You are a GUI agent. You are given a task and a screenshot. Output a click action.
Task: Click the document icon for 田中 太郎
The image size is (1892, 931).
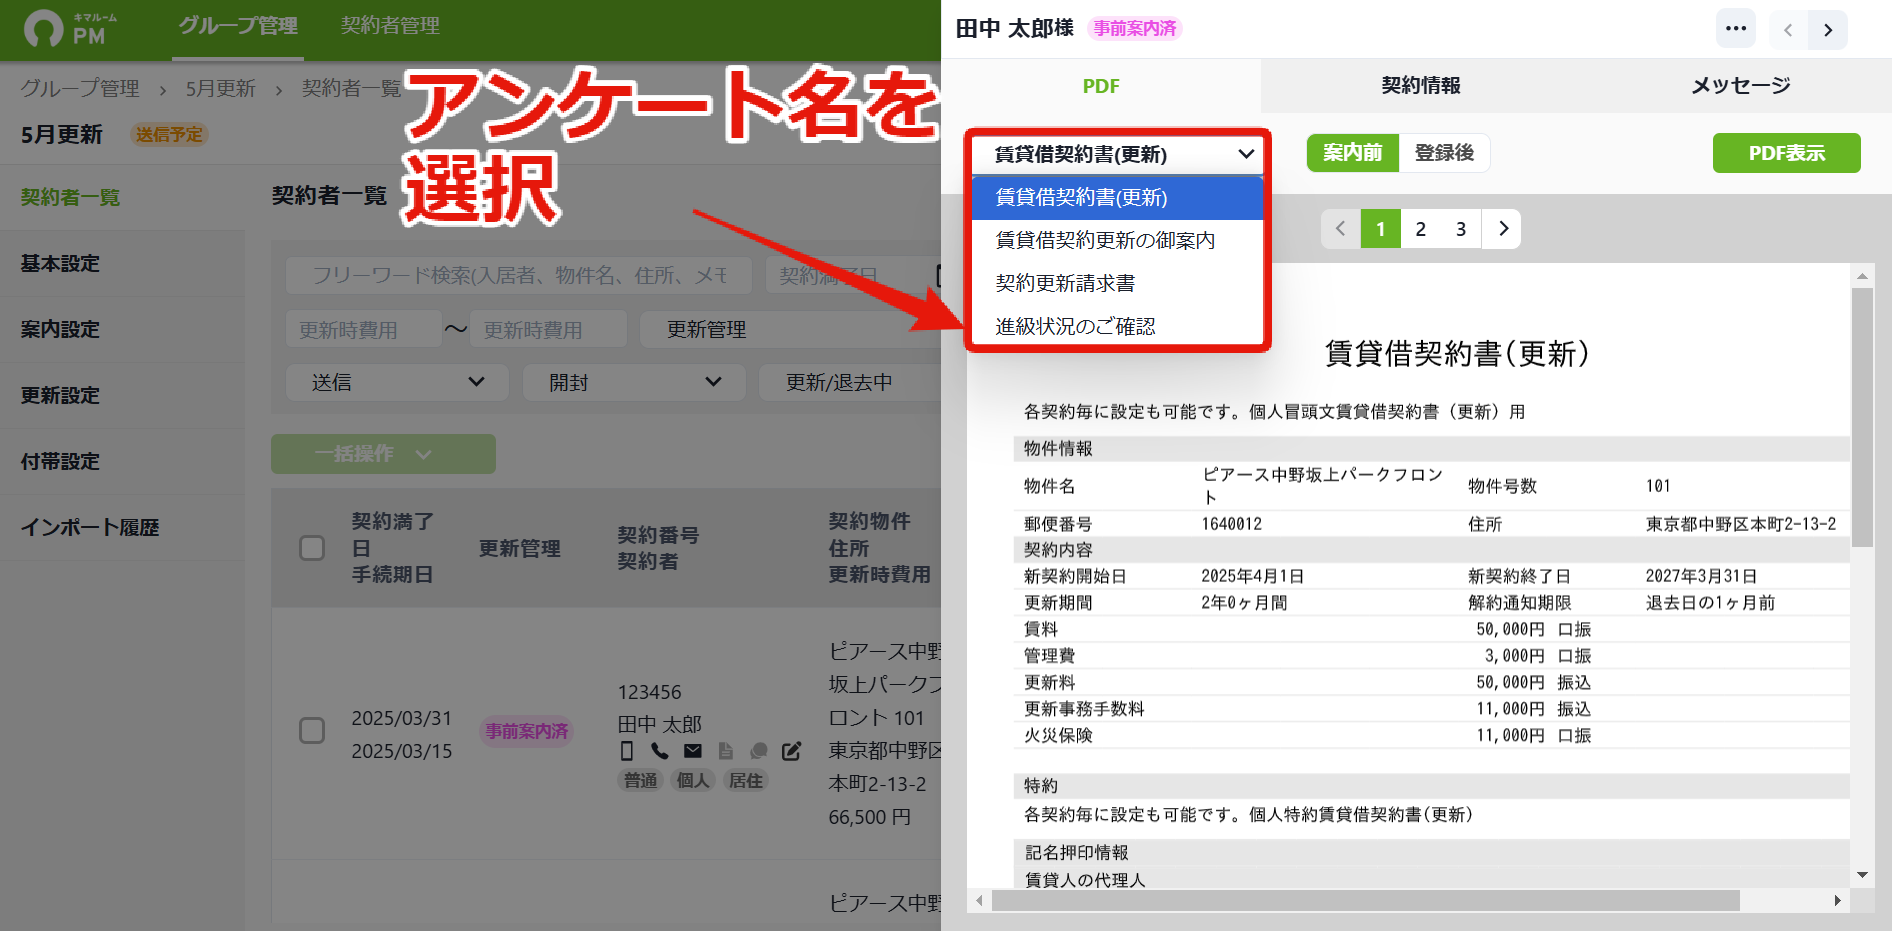point(726,751)
